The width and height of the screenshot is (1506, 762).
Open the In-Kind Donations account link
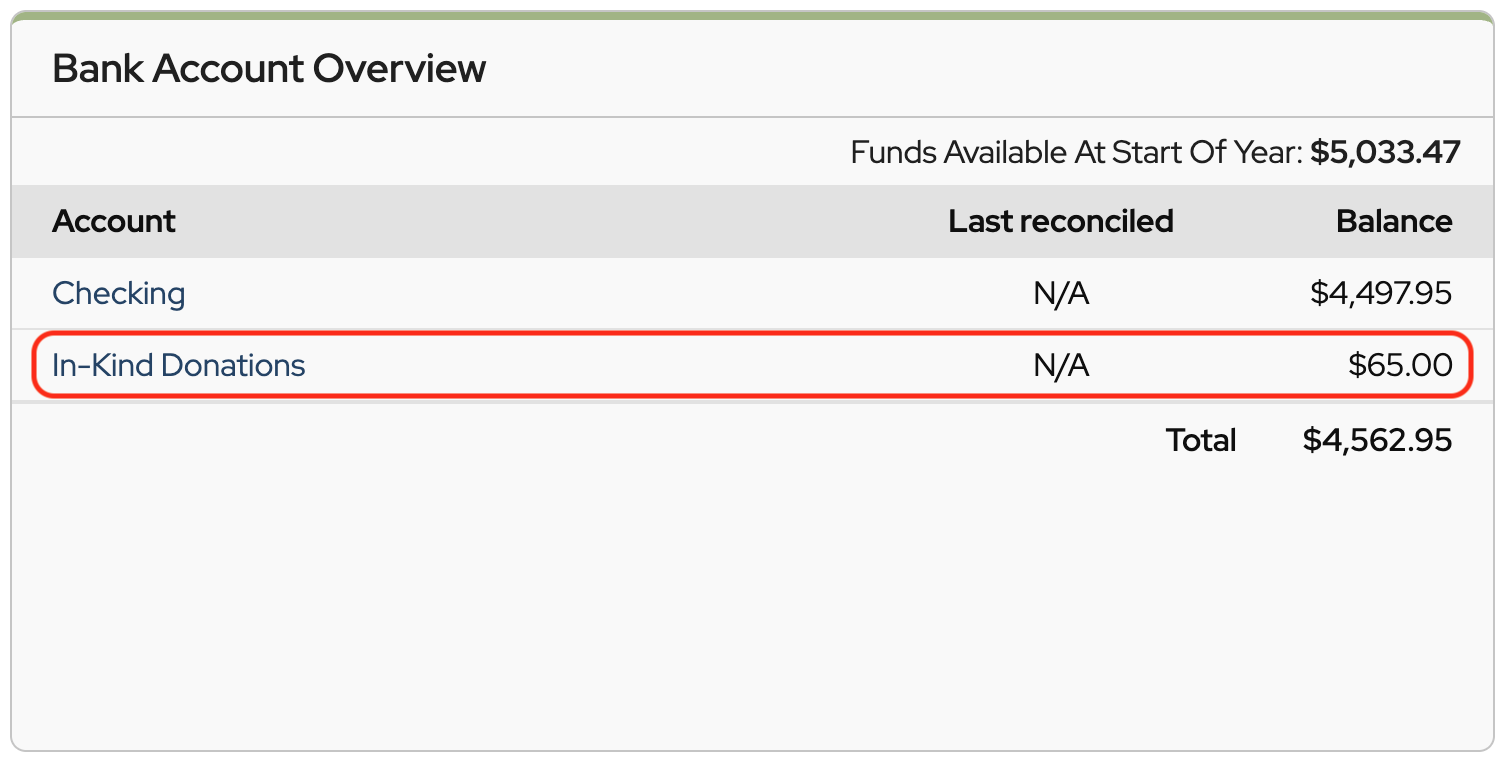click(178, 365)
